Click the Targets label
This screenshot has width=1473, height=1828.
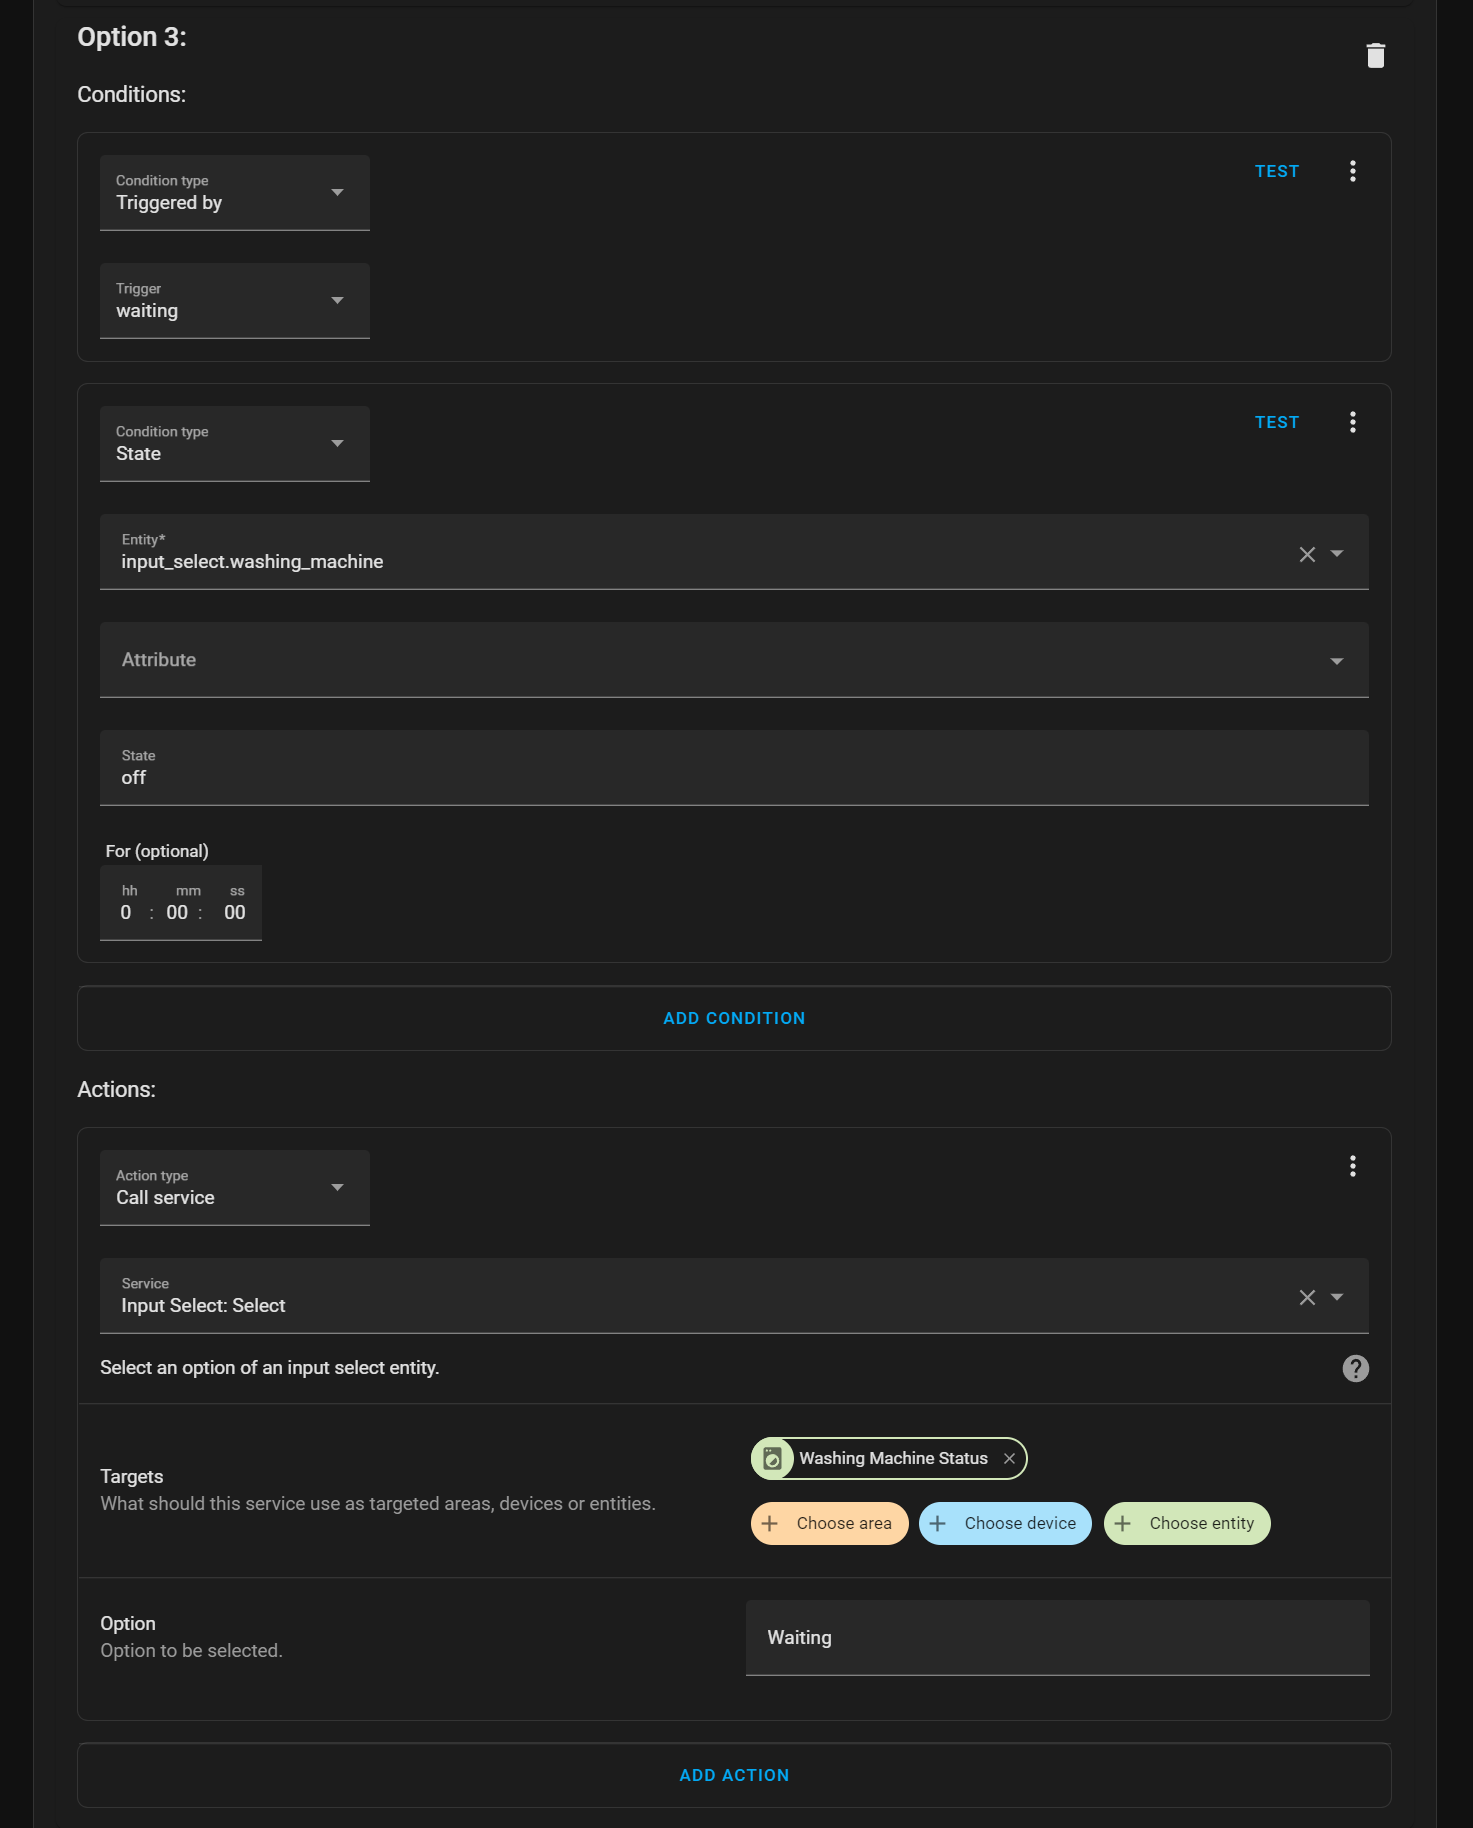[x=132, y=1476]
